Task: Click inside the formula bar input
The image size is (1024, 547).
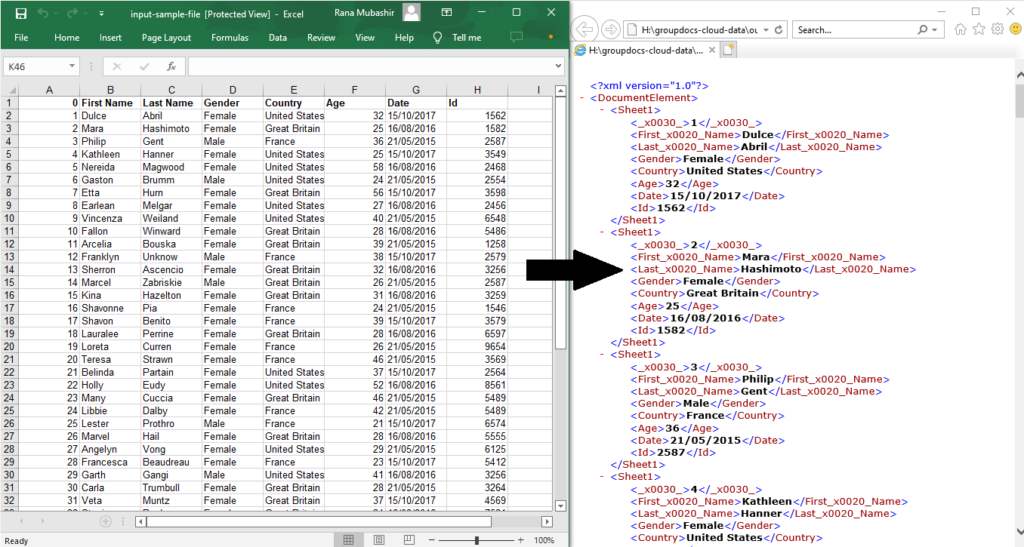Action: pyautogui.click(x=370, y=67)
